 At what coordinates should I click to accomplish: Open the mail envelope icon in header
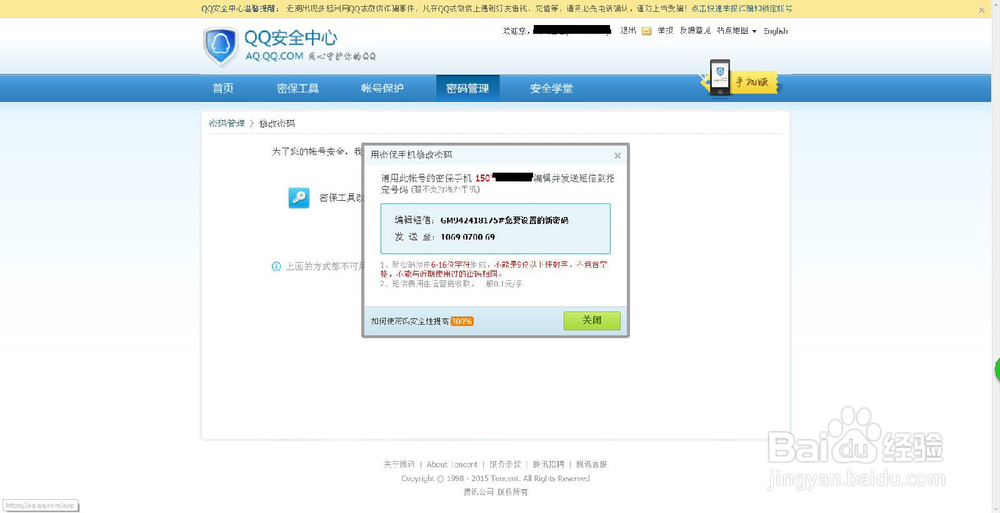pyautogui.click(x=647, y=31)
